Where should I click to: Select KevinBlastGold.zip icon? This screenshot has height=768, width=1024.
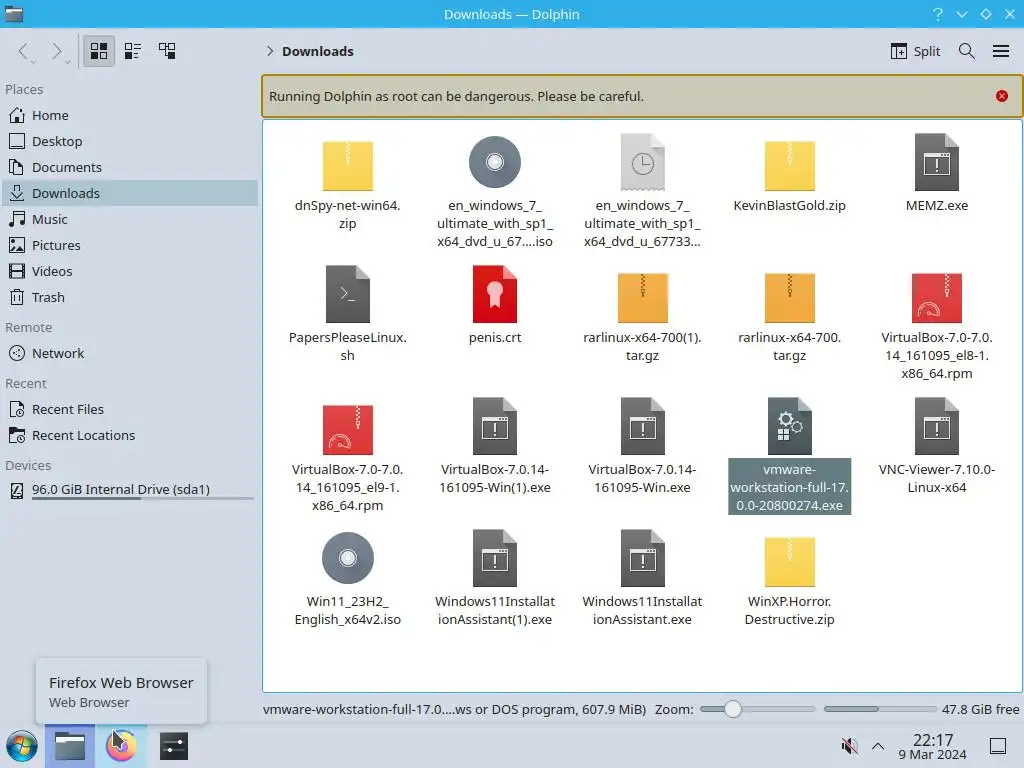coord(790,166)
